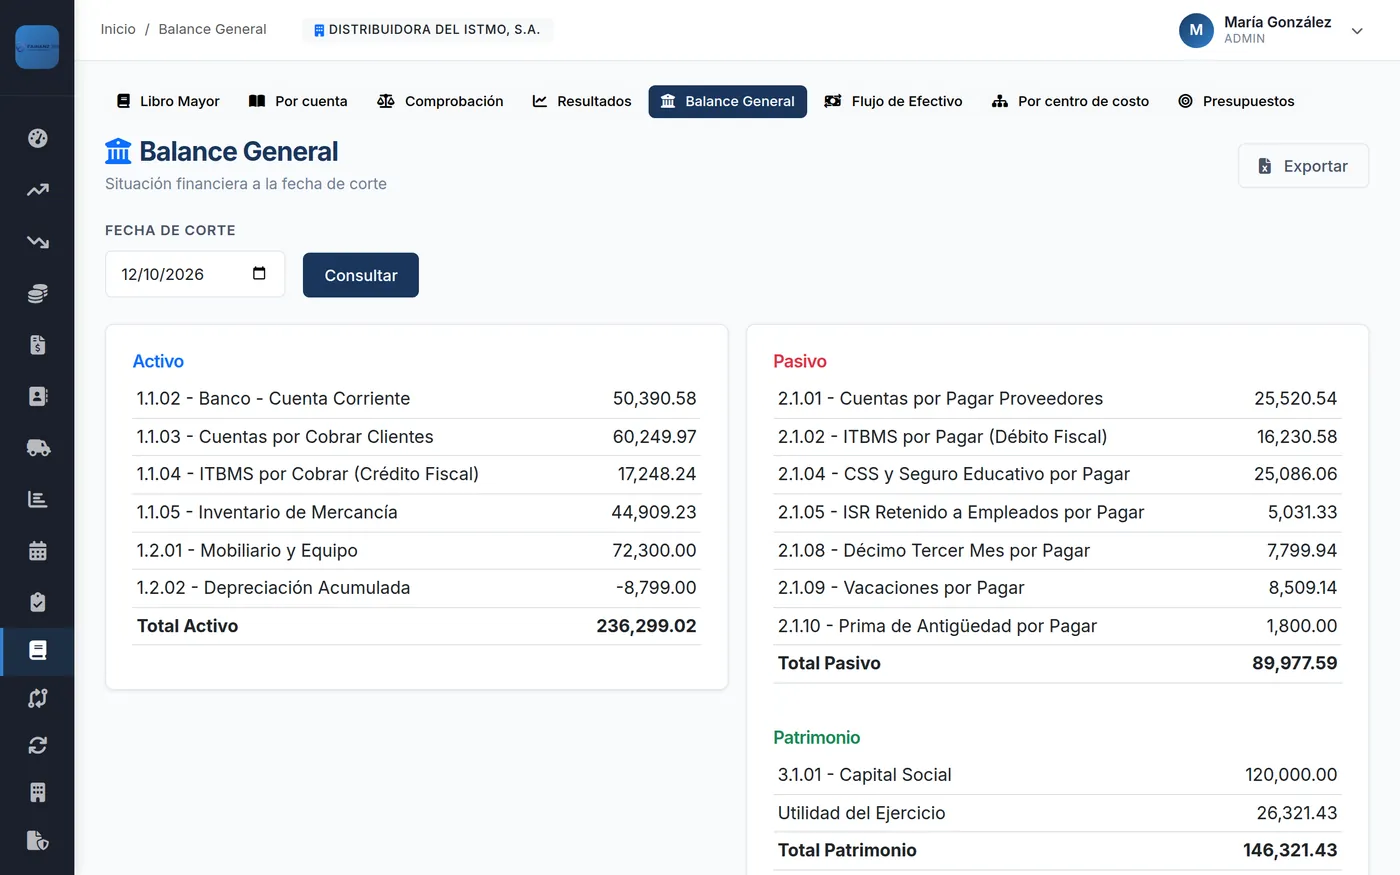Open the coins stack sidebar icon

pos(37,294)
